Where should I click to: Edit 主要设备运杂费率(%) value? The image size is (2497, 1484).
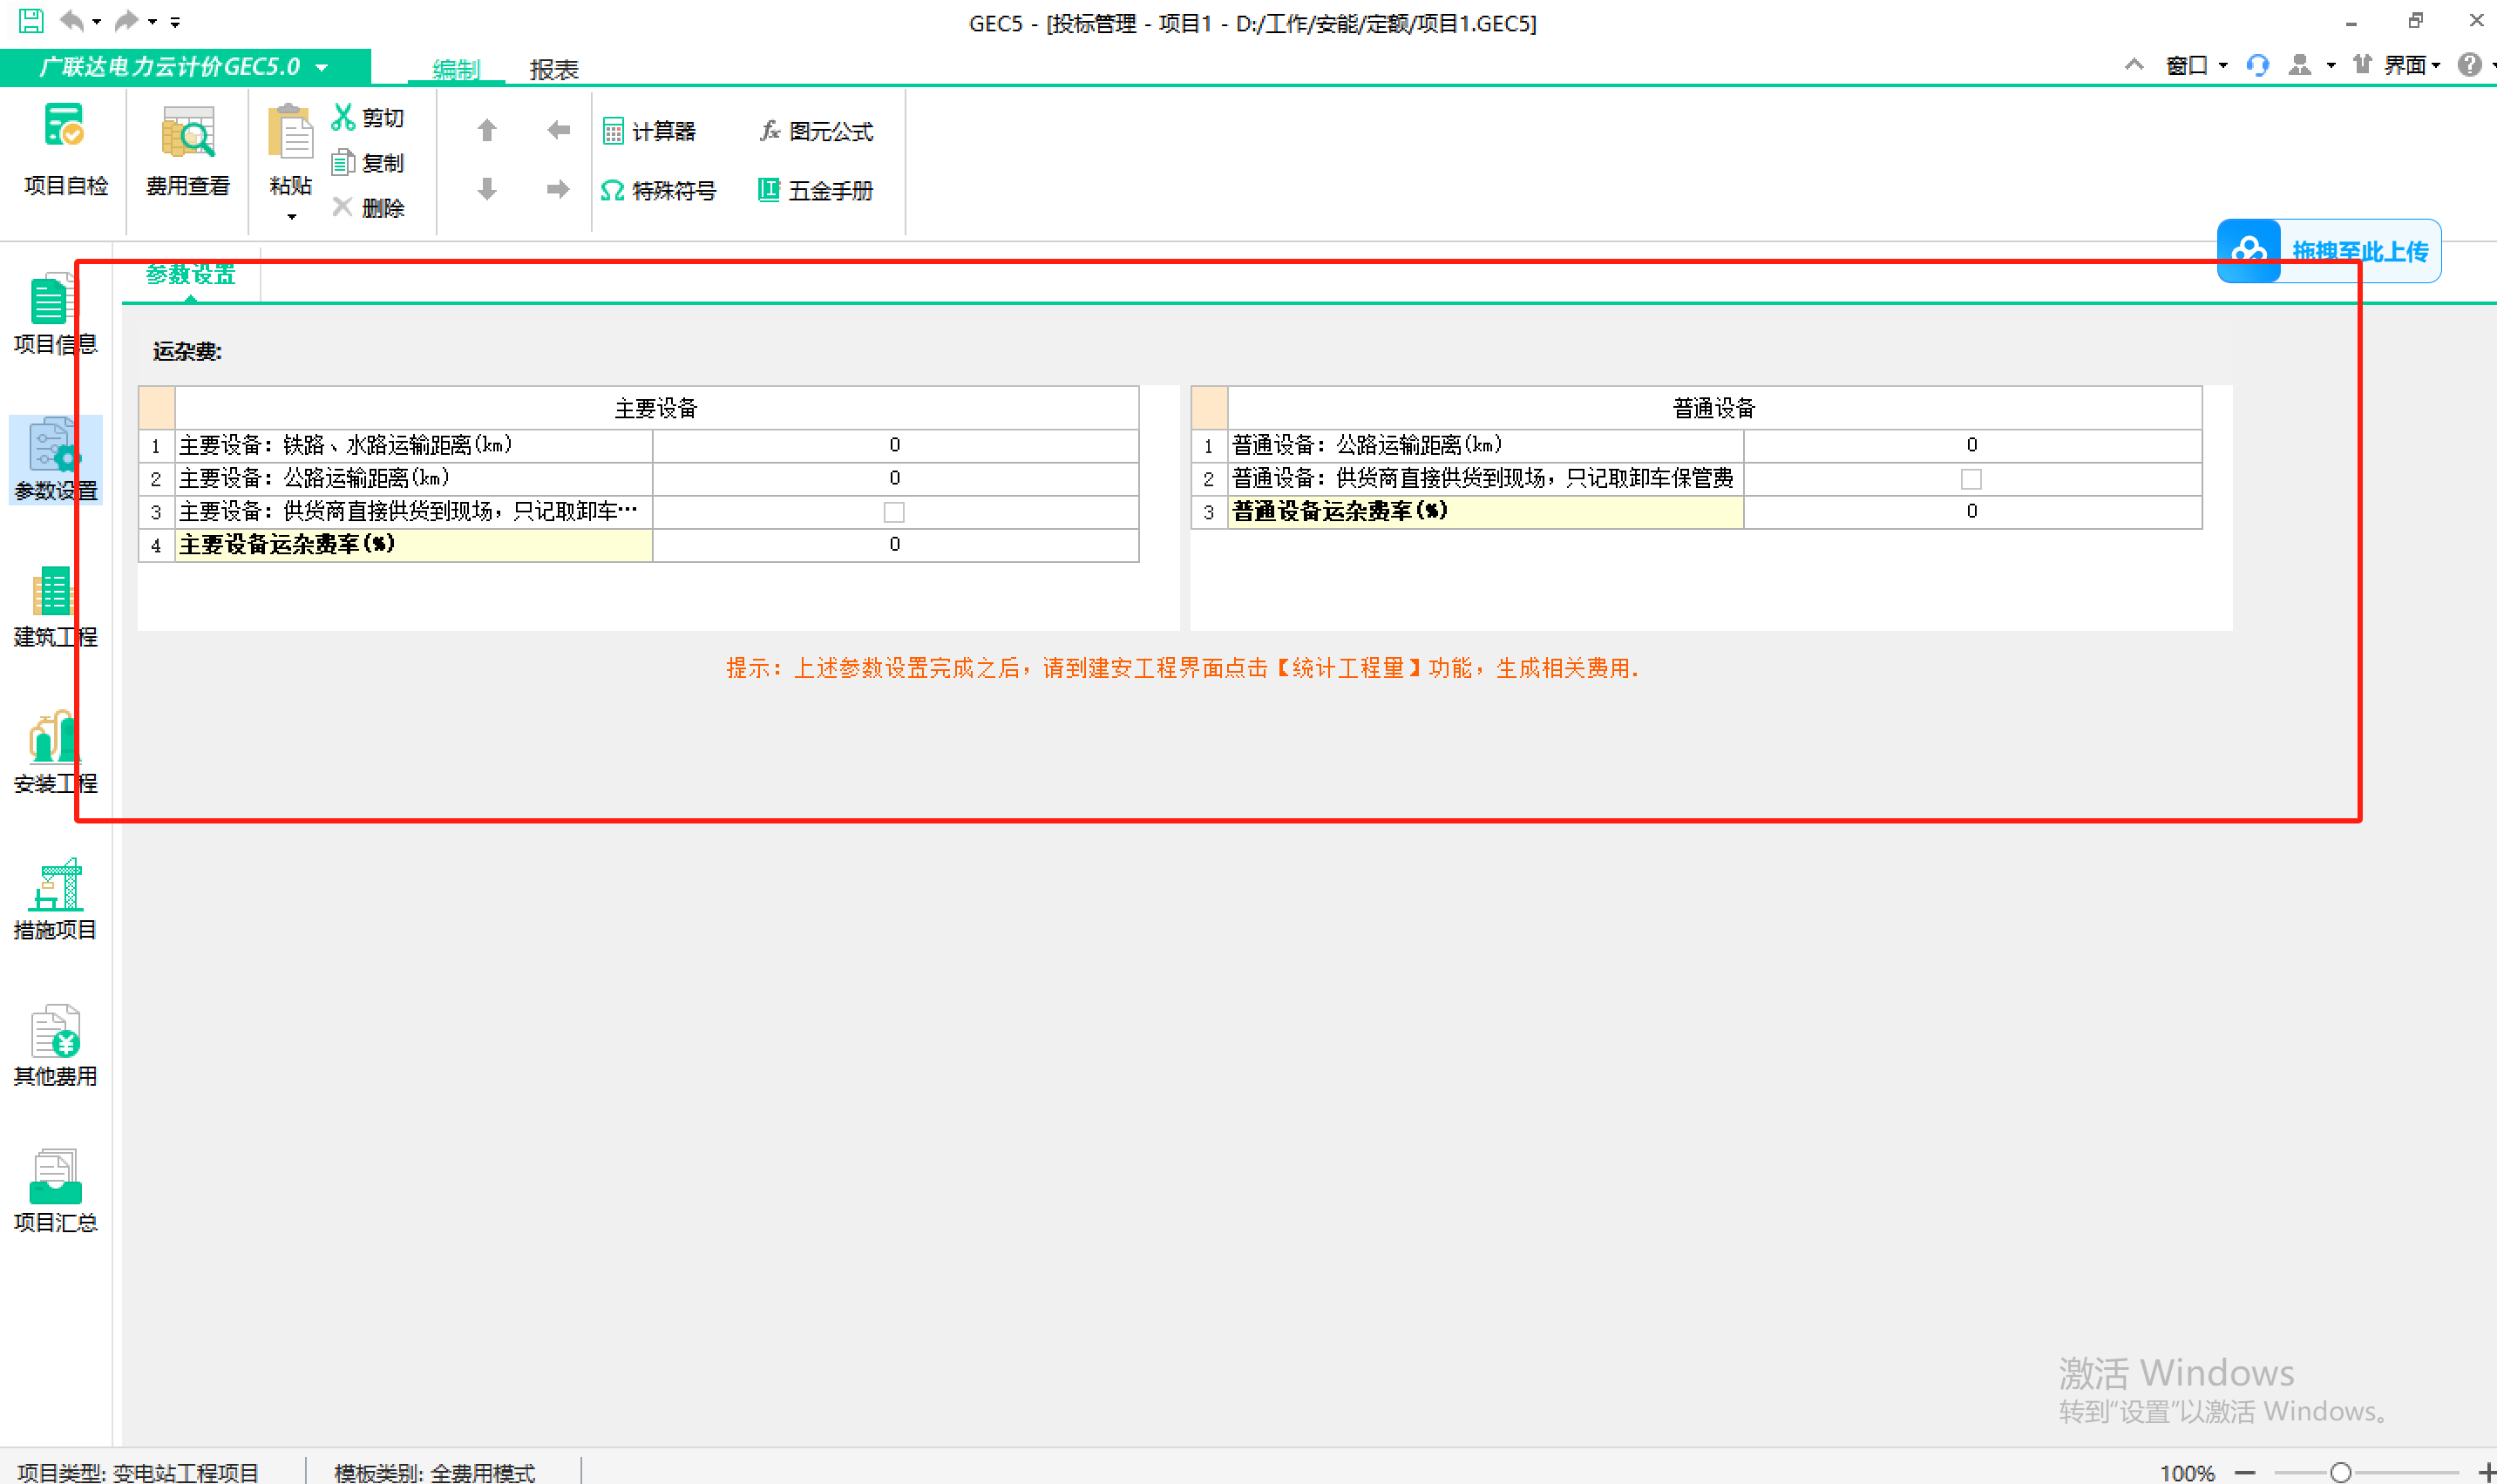(895, 544)
